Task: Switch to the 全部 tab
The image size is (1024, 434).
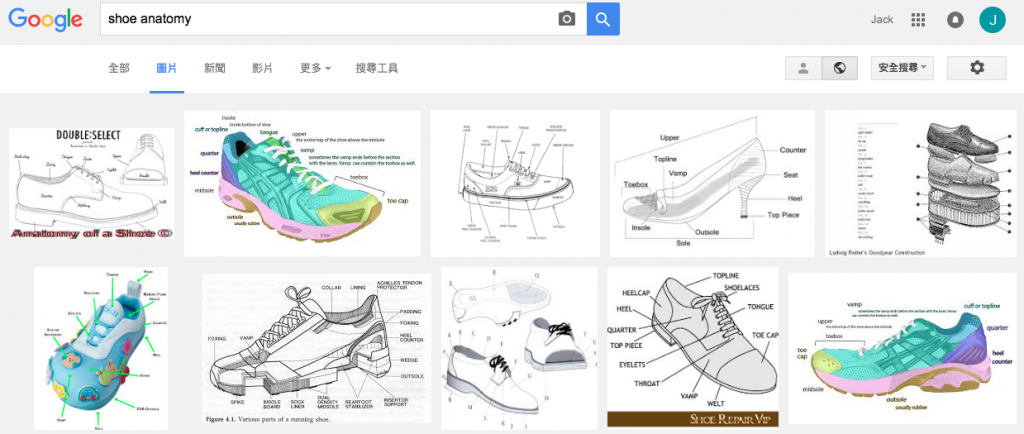Action: point(119,68)
